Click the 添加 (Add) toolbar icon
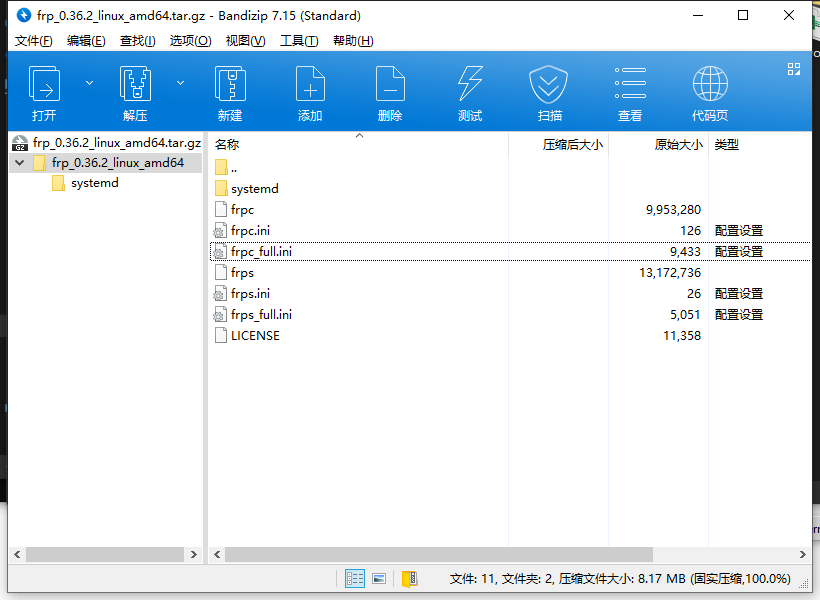The image size is (820, 600). click(x=310, y=85)
